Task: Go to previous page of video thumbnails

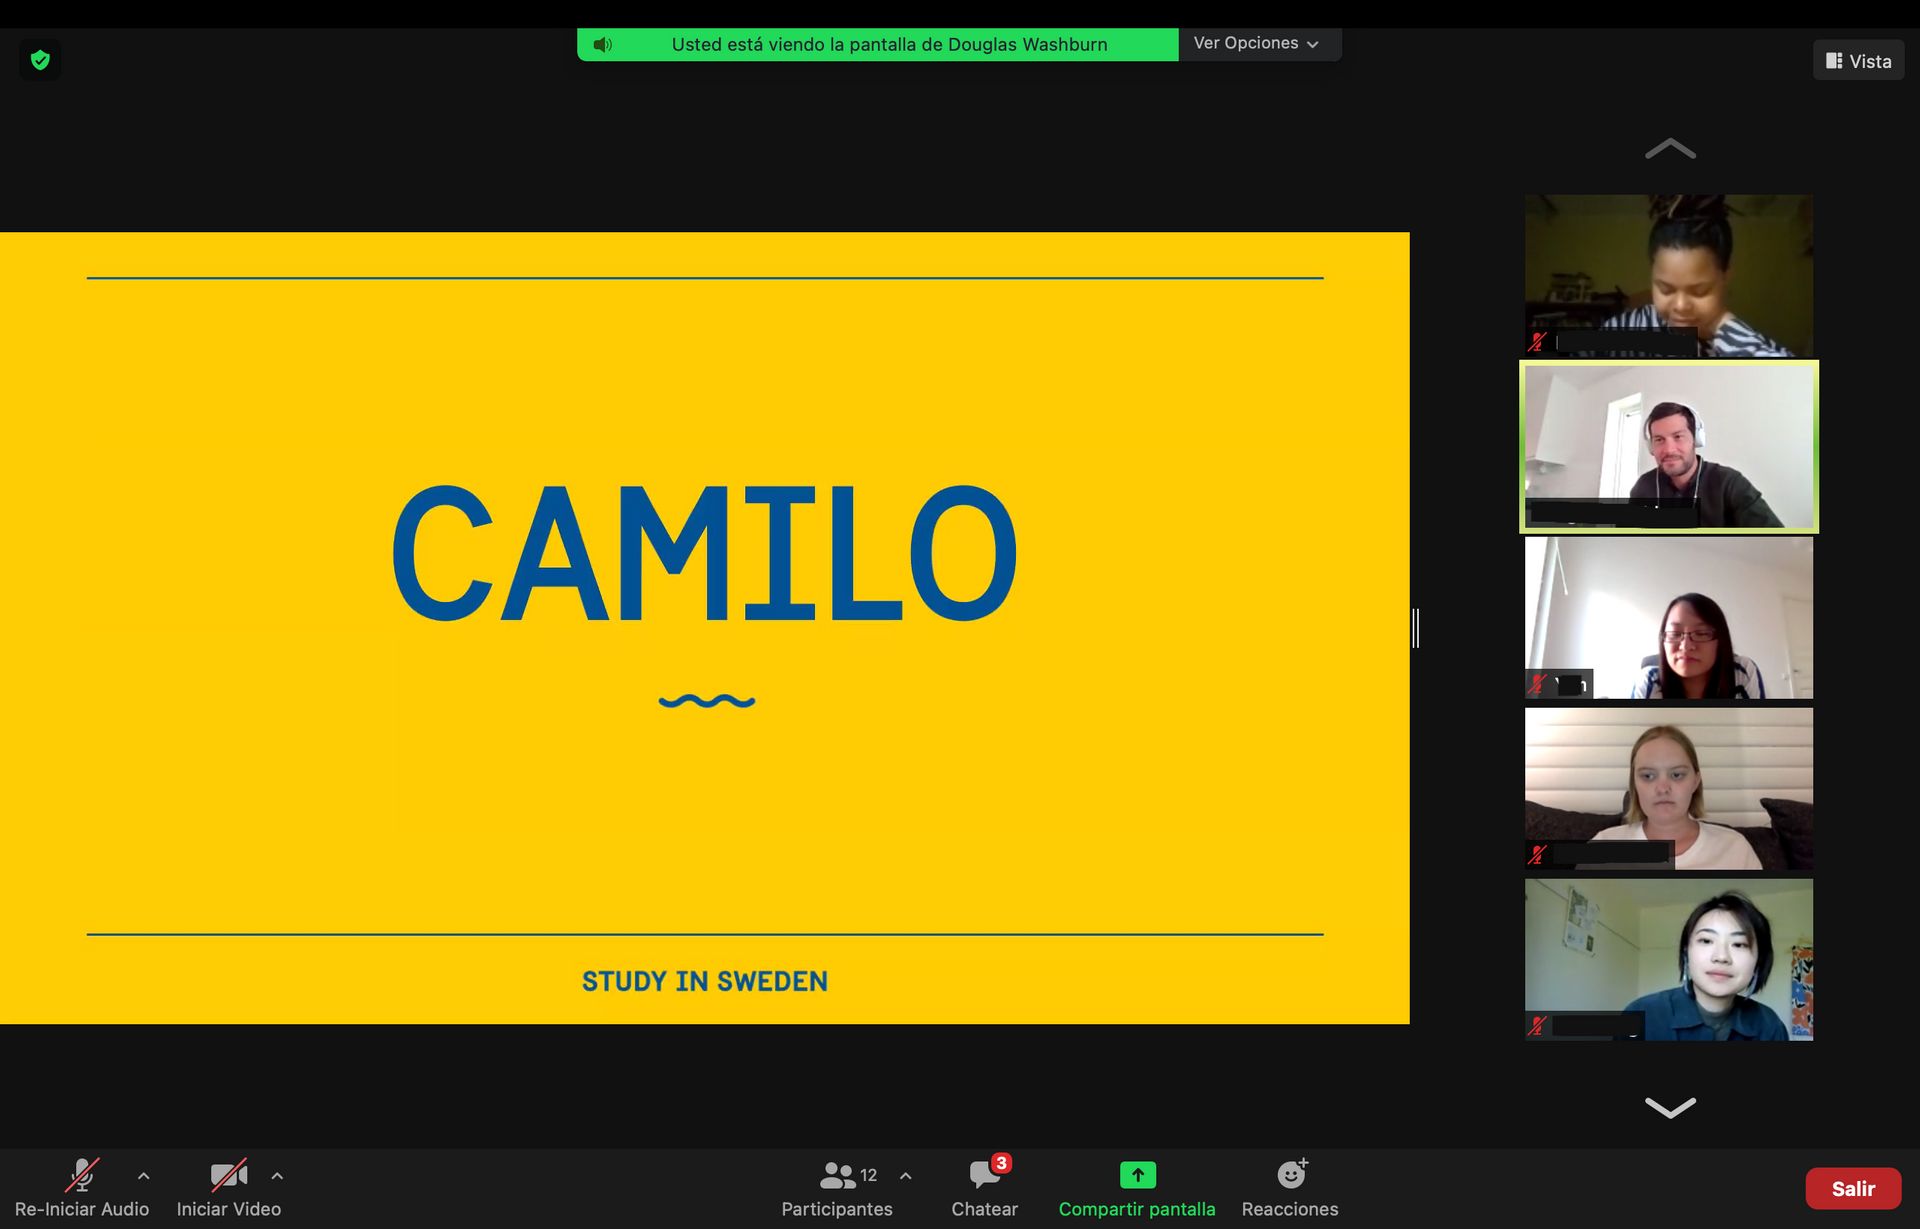Action: point(1670,149)
